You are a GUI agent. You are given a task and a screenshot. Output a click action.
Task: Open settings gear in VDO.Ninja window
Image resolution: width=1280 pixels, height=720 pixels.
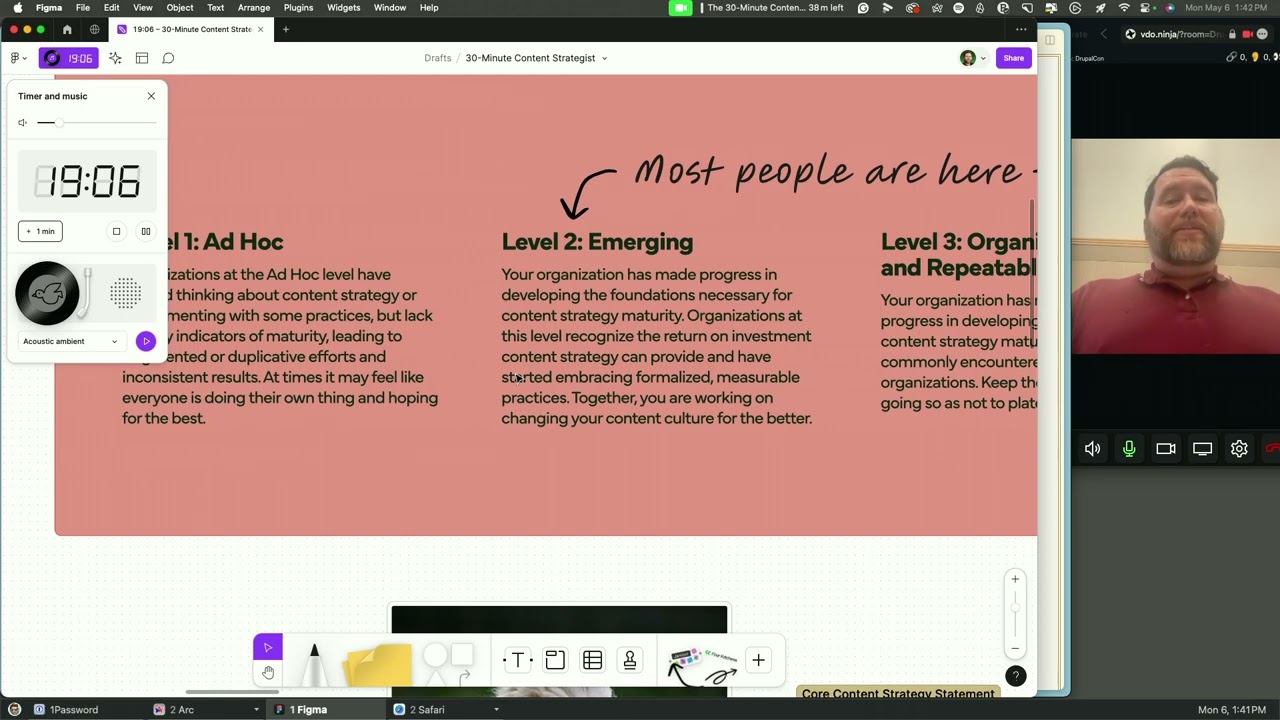pos(1239,449)
